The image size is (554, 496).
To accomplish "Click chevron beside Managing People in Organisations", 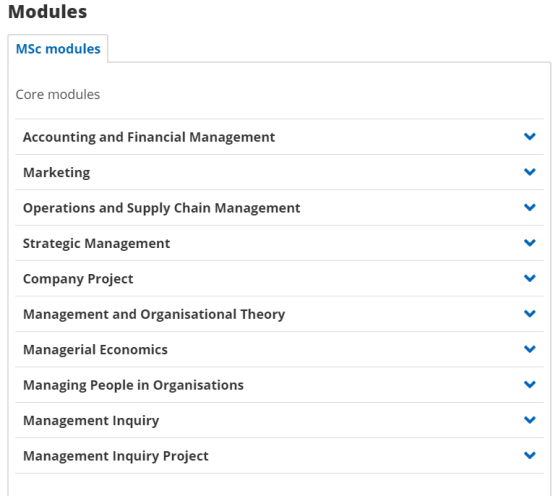I will (x=530, y=384).
